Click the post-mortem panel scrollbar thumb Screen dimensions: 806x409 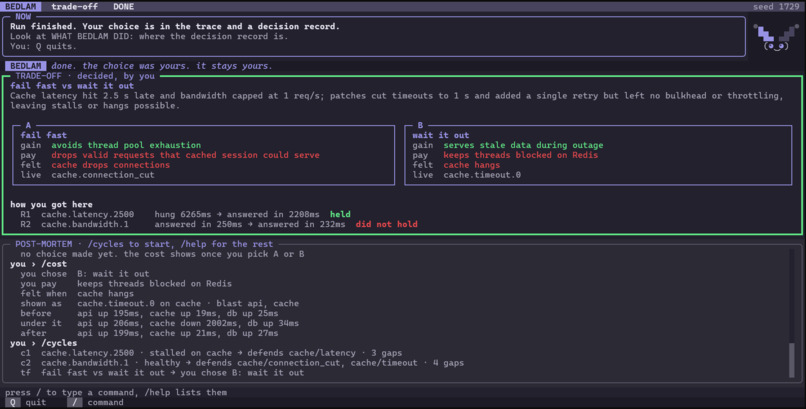click(792, 360)
